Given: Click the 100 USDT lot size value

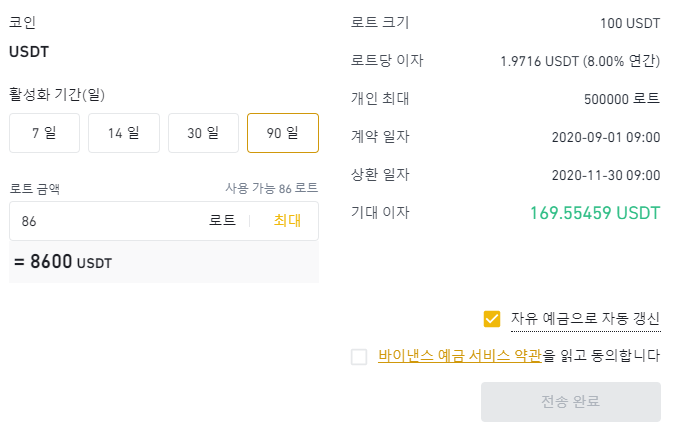Looking at the screenshot, I should pyautogui.click(x=630, y=23).
